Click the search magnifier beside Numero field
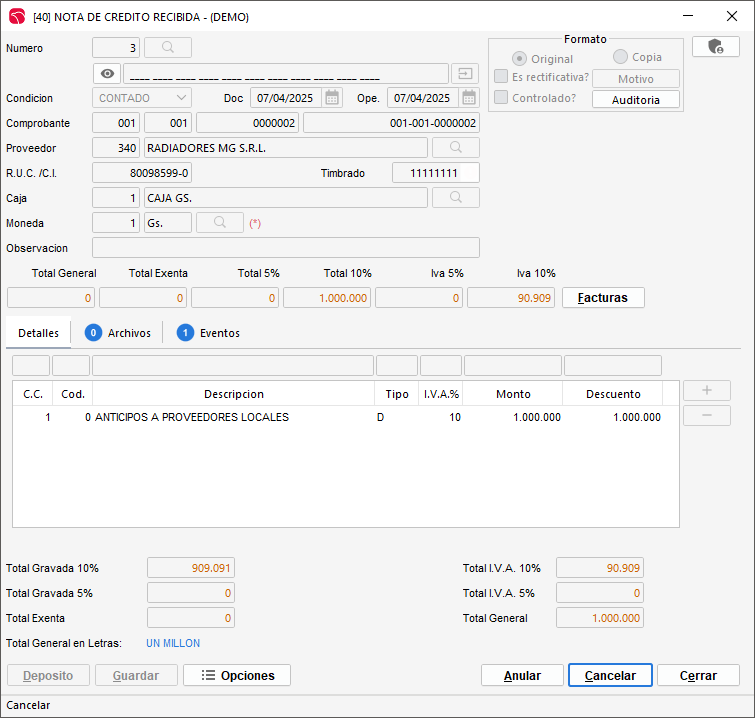Image resolution: width=755 pixels, height=718 pixels. pyautogui.click(x=168, y=48)
